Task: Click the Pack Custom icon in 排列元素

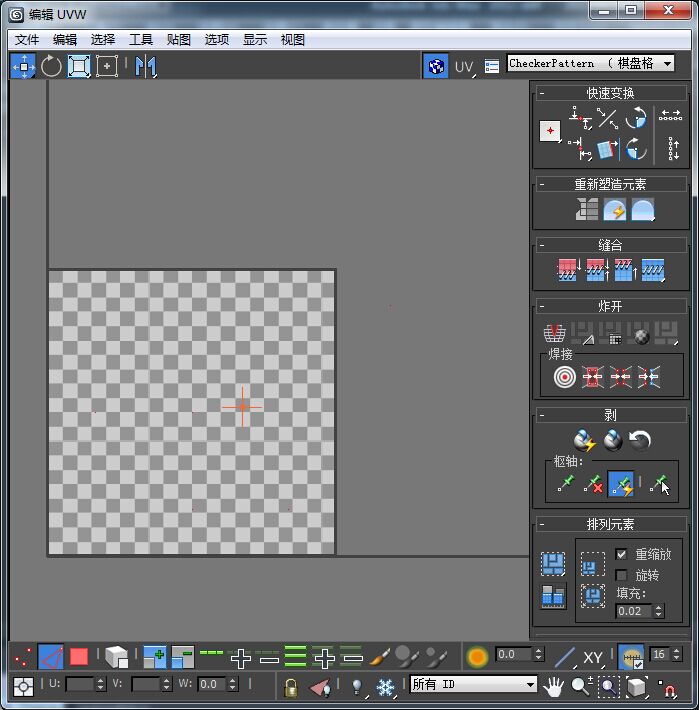Action: [x=552, y=563]
